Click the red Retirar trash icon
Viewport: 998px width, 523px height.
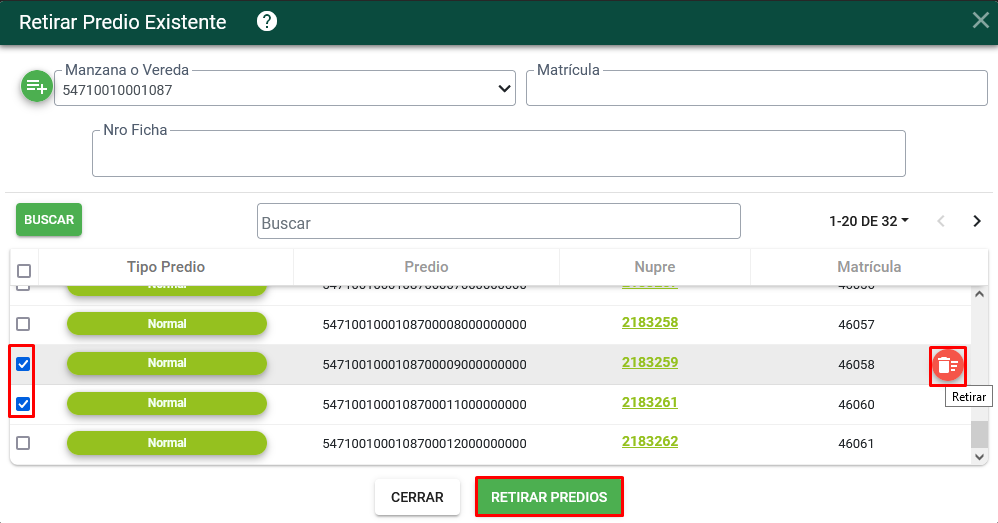(948, 366)
